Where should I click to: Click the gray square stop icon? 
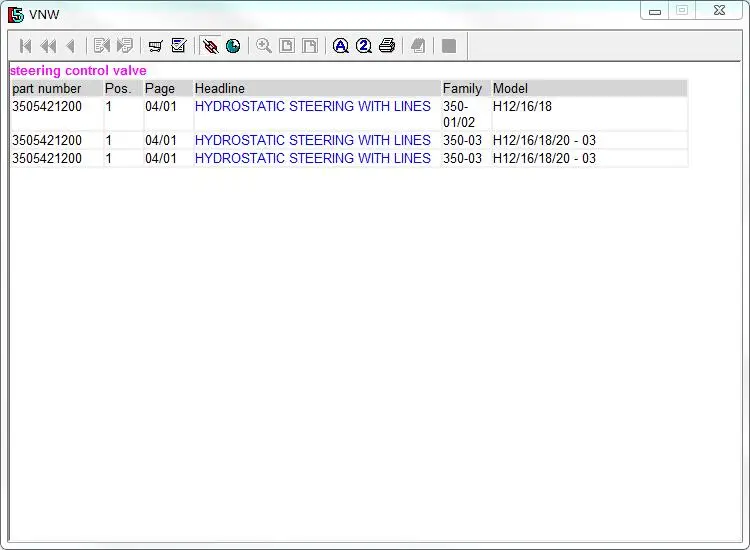[449, 46]
